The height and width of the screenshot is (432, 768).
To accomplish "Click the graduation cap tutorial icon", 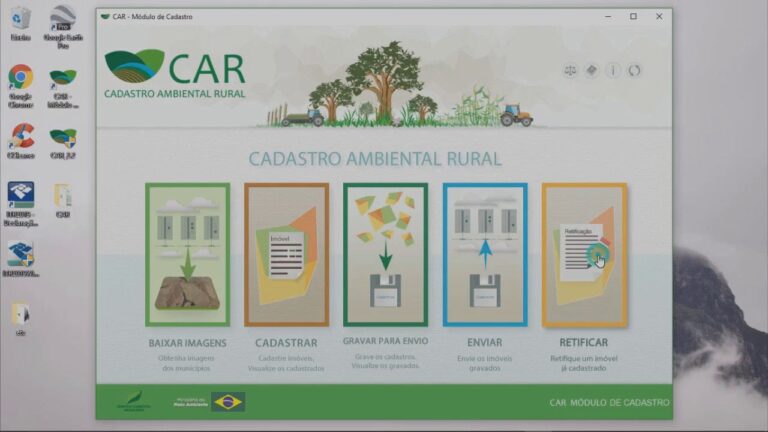I will click(592, 71).
